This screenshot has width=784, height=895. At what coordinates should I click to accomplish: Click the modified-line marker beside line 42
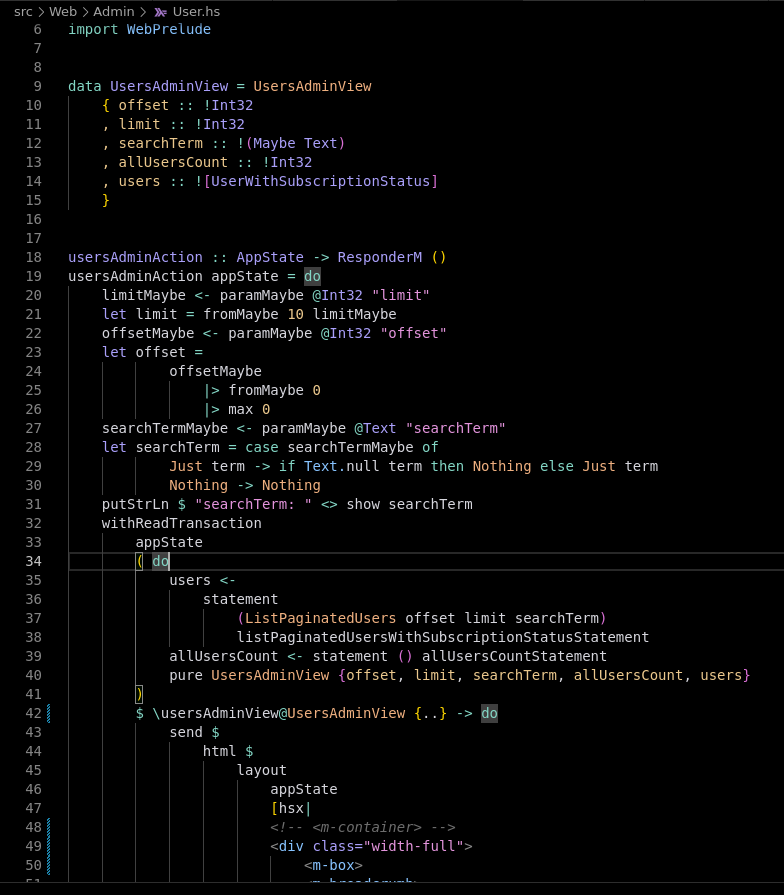[x=49, y=713]
